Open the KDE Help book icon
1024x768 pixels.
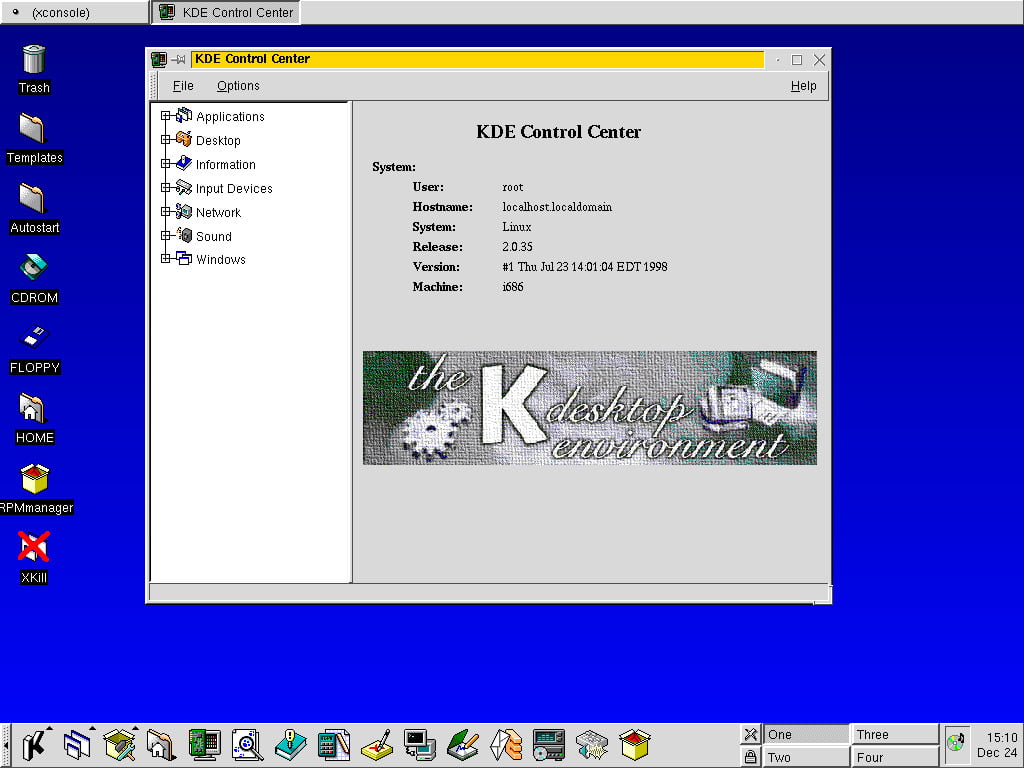[x=291, y=745]
